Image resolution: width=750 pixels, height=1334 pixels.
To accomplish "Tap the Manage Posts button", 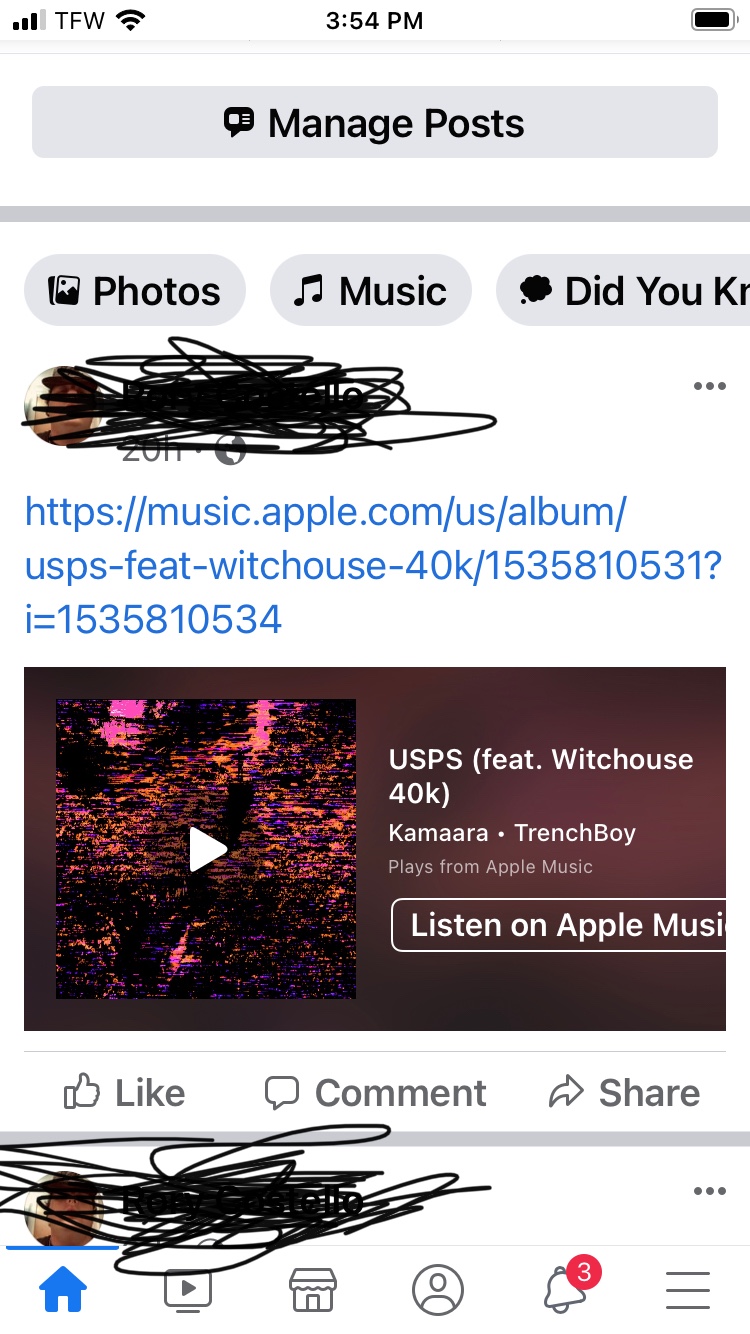I will [375, 123].
